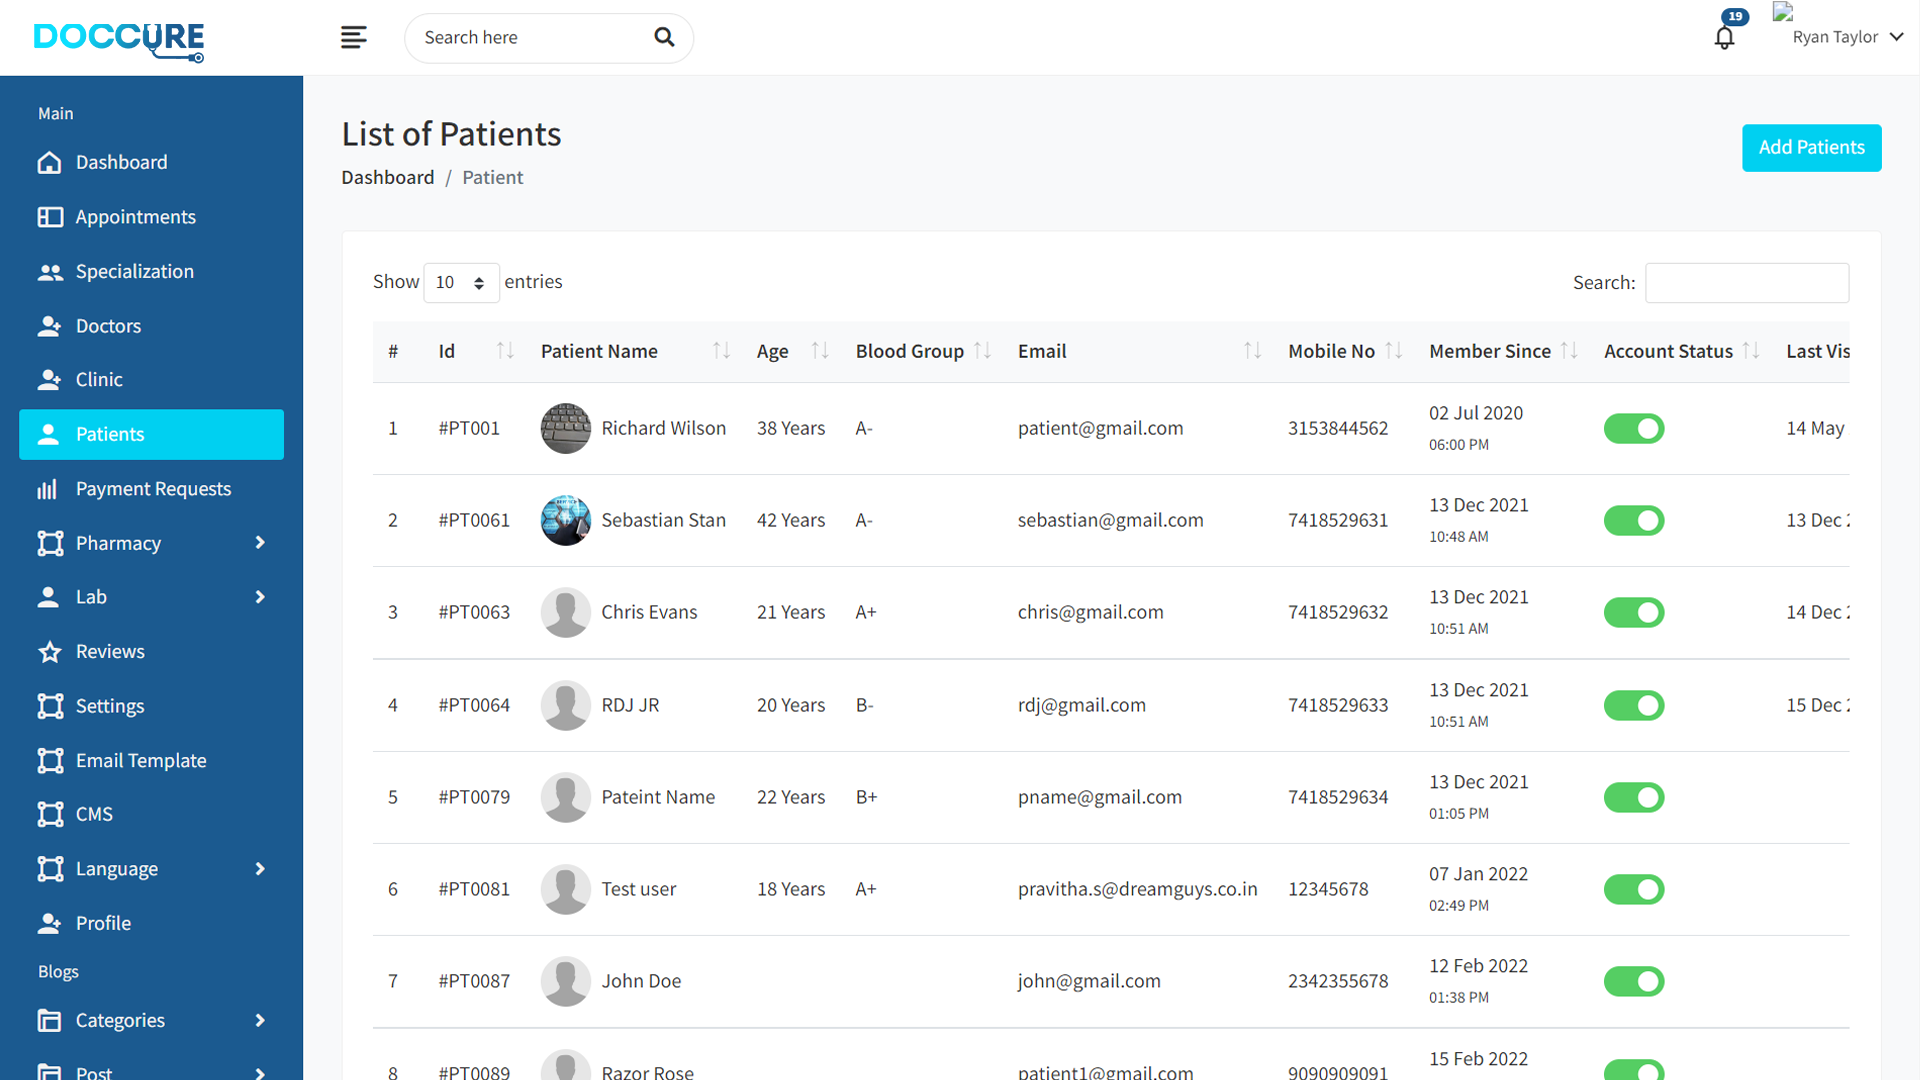Click email rdj@gmail.com
The width and height of the screenshot is (1920, 1080).
pos(1081,705)
